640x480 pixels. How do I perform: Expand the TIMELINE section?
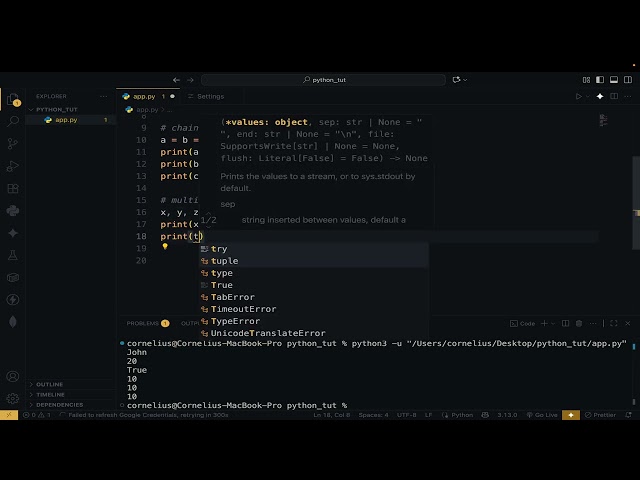coord(50,395)
